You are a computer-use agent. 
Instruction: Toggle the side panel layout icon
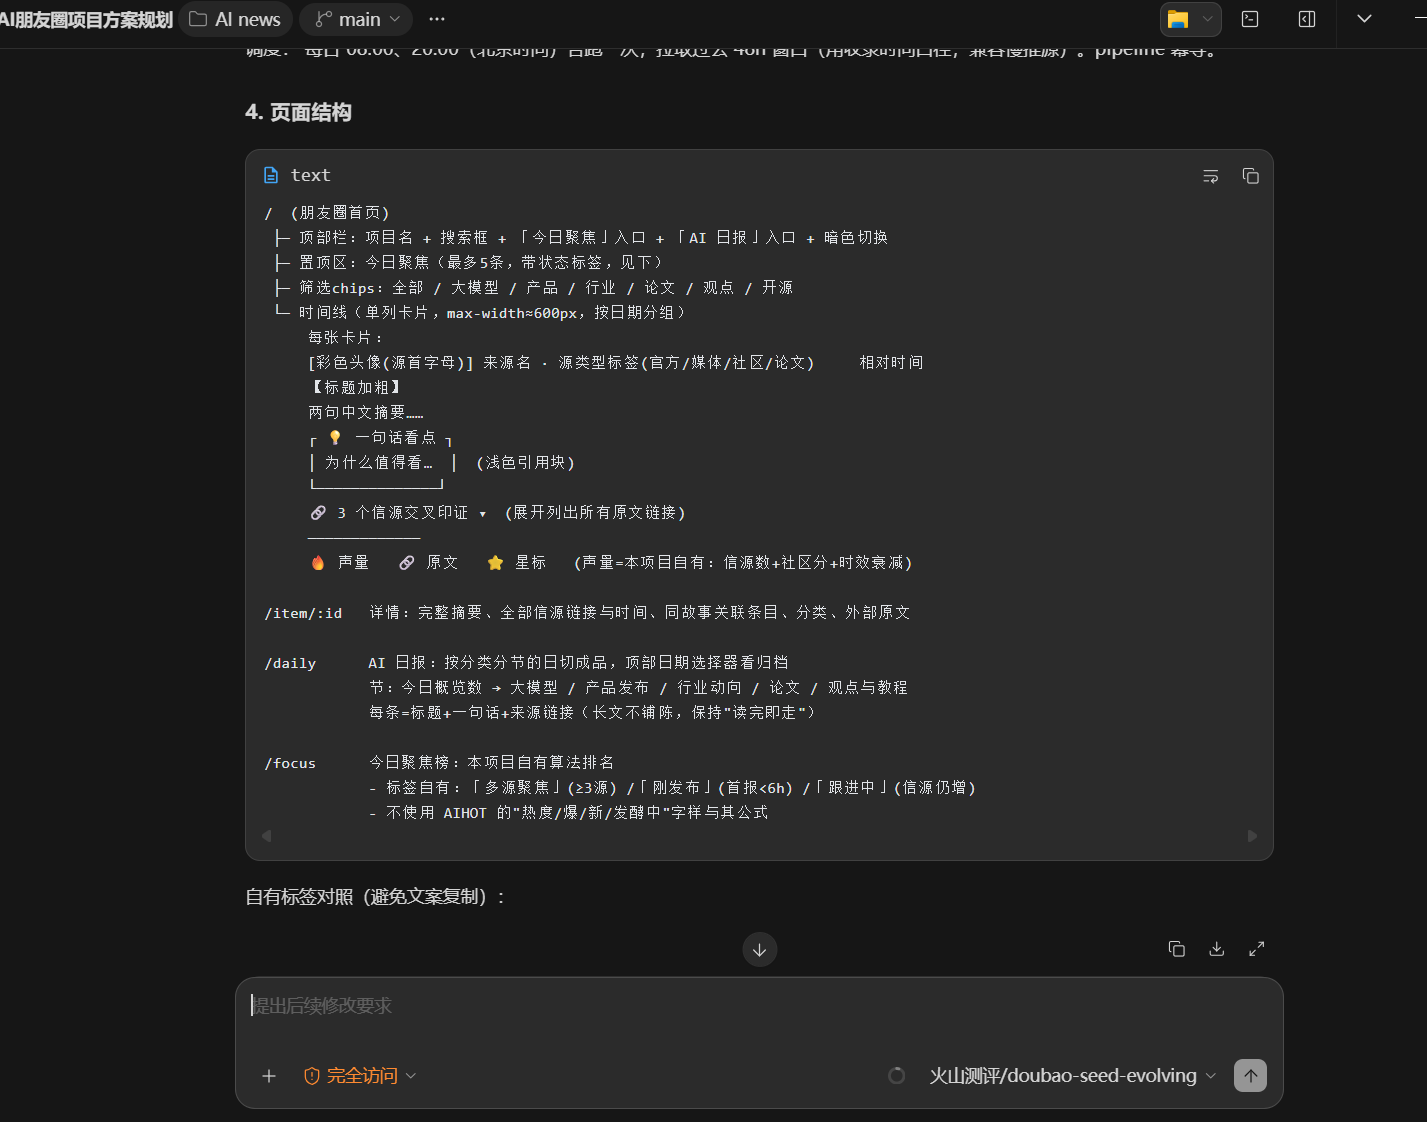(1307, 19)
